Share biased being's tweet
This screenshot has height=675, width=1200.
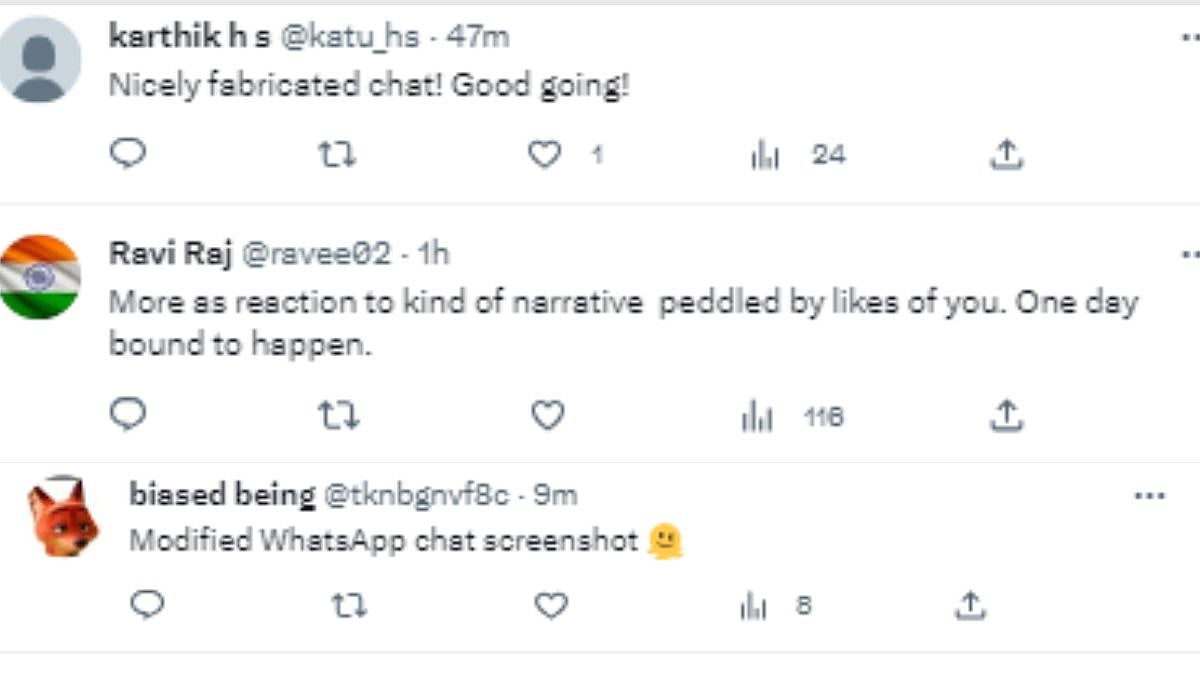968,605
